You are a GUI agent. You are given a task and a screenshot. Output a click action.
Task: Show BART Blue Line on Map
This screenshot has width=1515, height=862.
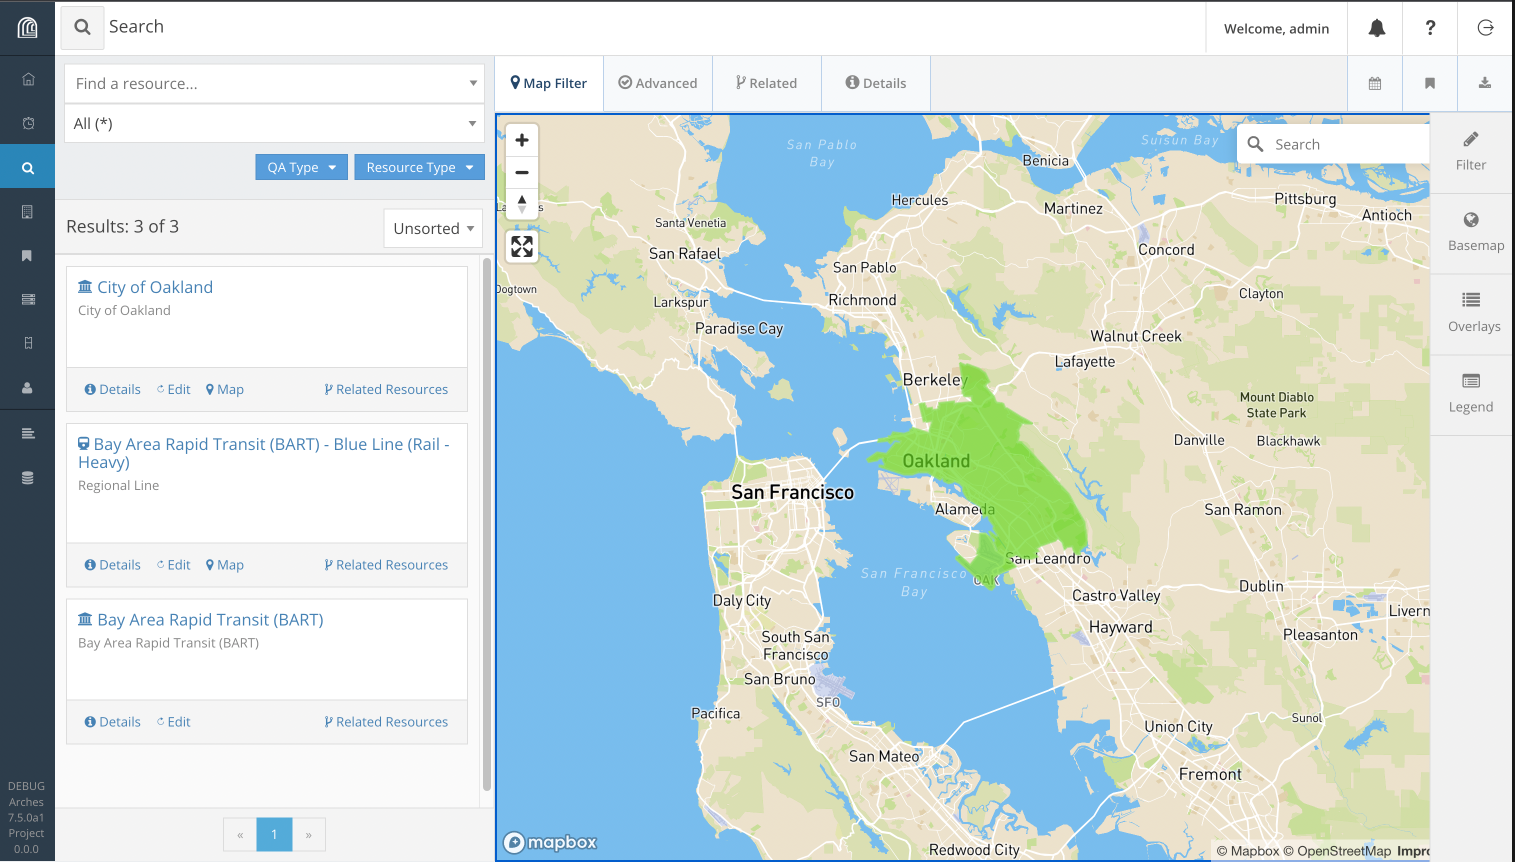pyautogui.click(x=225, y=565)
